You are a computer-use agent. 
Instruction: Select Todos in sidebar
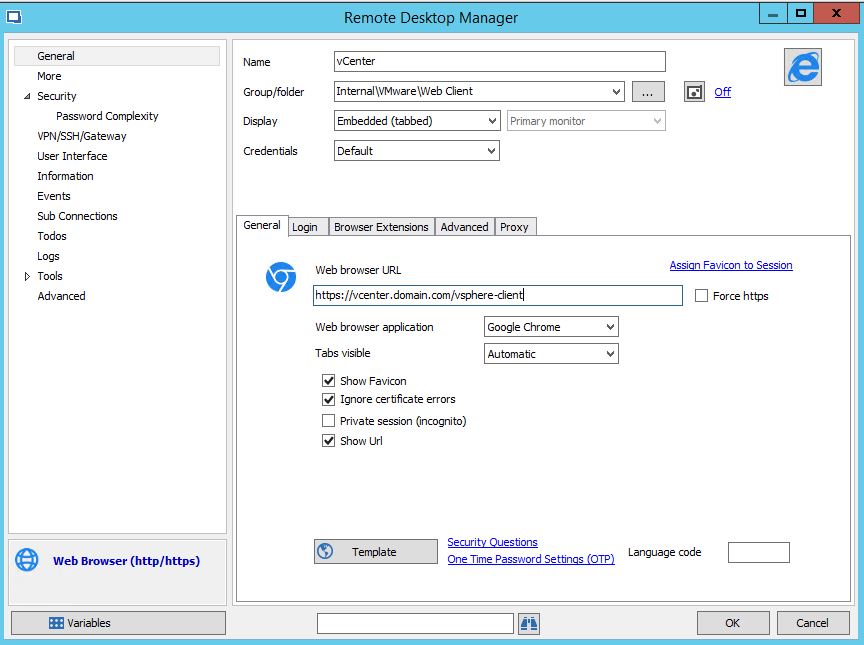(x=52, y=236)
